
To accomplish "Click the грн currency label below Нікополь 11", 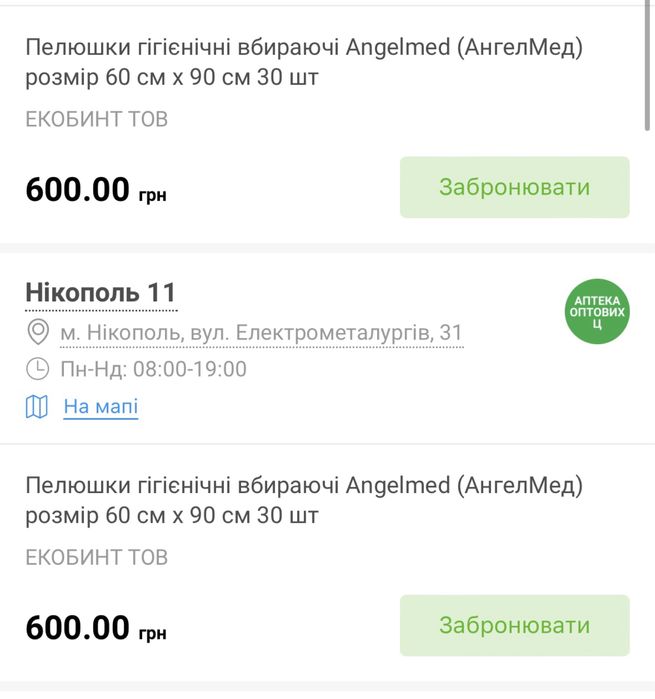I will tap(153, 633).
